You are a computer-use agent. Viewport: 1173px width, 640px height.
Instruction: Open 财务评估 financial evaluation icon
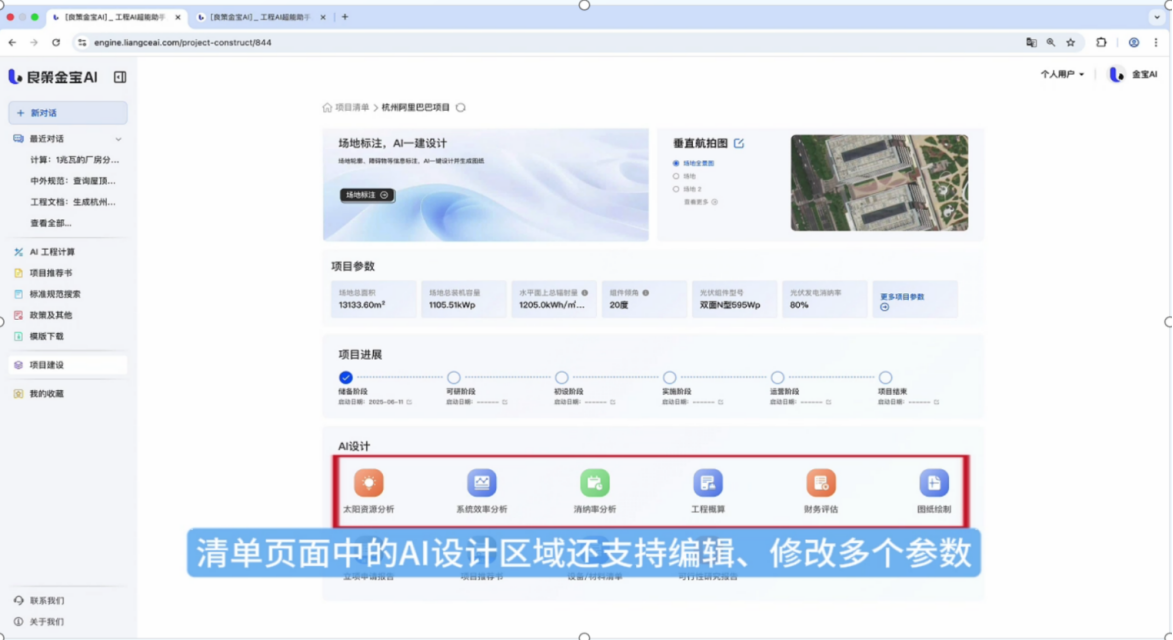click(821, 483)
